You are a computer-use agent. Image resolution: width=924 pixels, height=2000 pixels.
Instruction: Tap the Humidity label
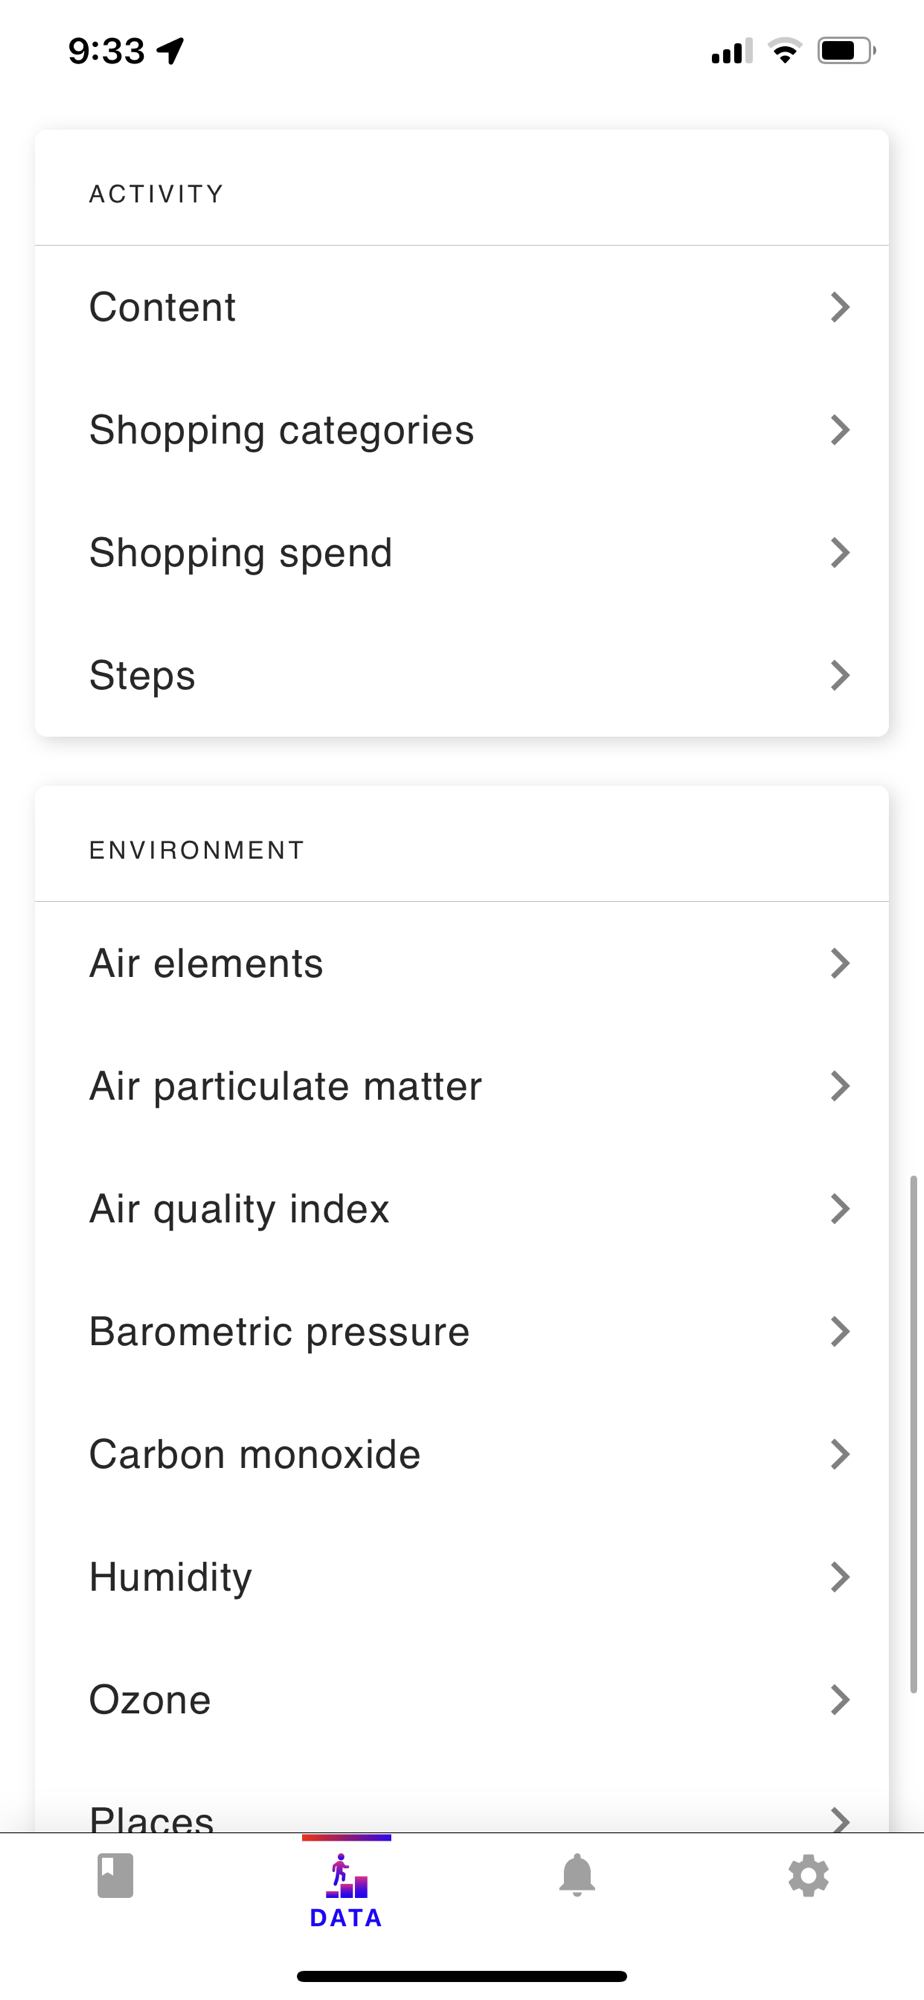coord(171,1577)
